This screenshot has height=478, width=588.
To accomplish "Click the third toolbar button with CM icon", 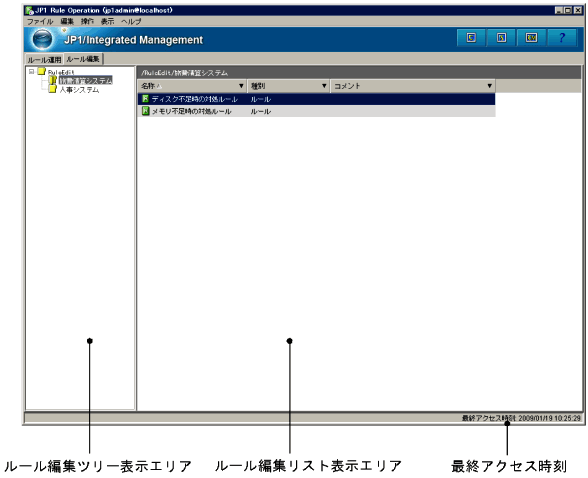I will [x=531, y=37].
